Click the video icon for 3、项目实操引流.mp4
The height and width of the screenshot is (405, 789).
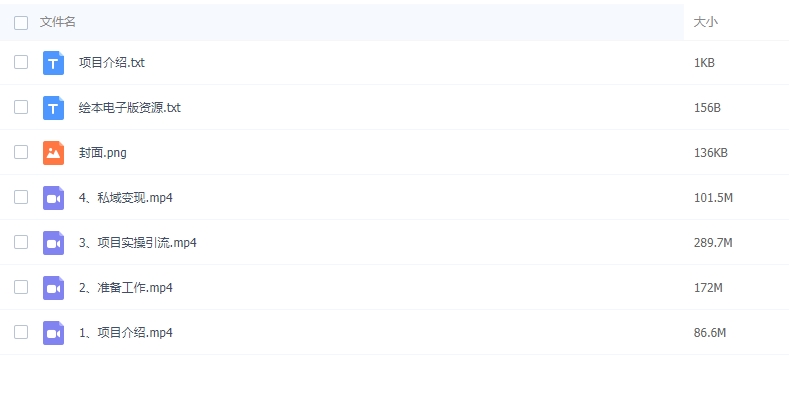tap(53, 243)
